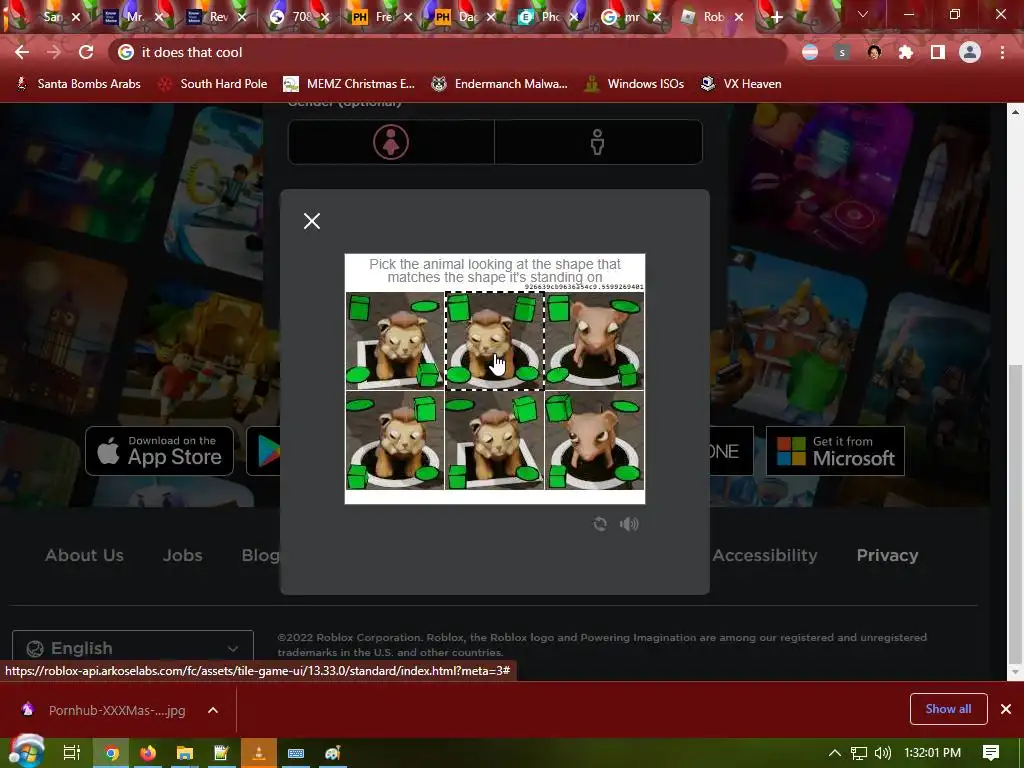The image size is (1024, 768).
Task: Open the Extensions puzzle piece menu
Action: pos(905,52)
